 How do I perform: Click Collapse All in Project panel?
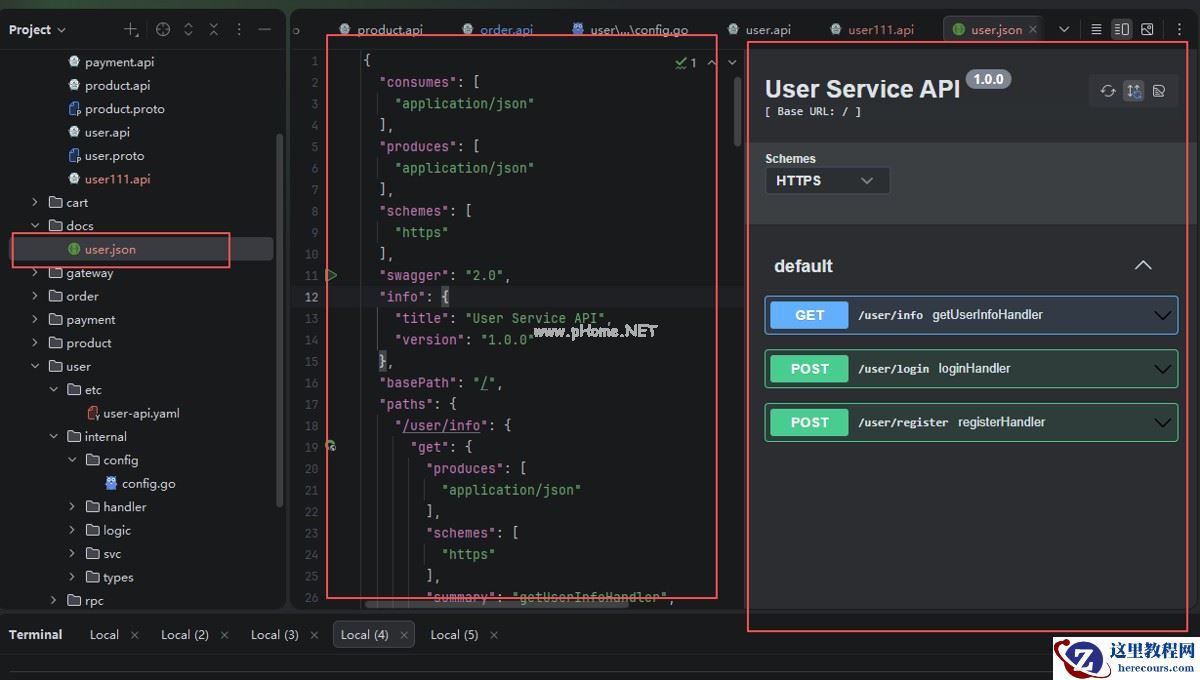213,30
